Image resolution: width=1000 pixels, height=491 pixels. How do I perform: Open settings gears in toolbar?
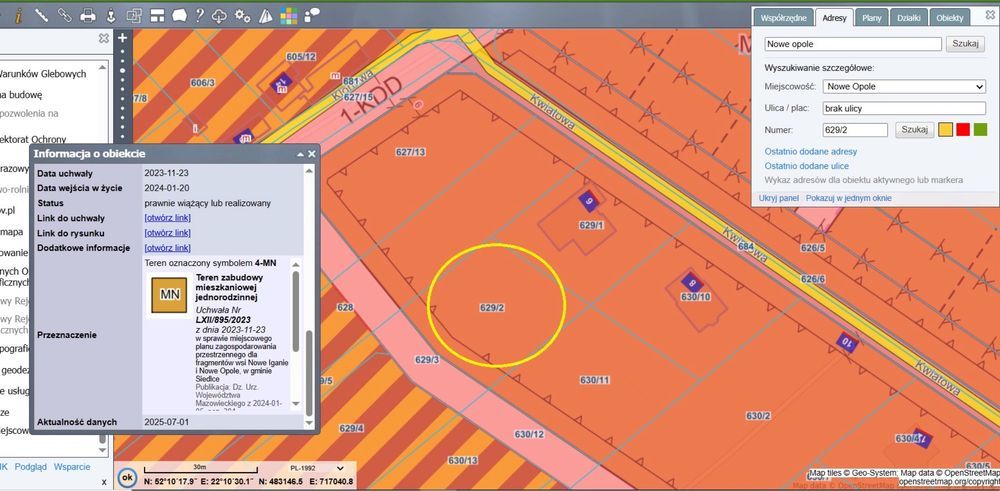click(x=243, y=15)
